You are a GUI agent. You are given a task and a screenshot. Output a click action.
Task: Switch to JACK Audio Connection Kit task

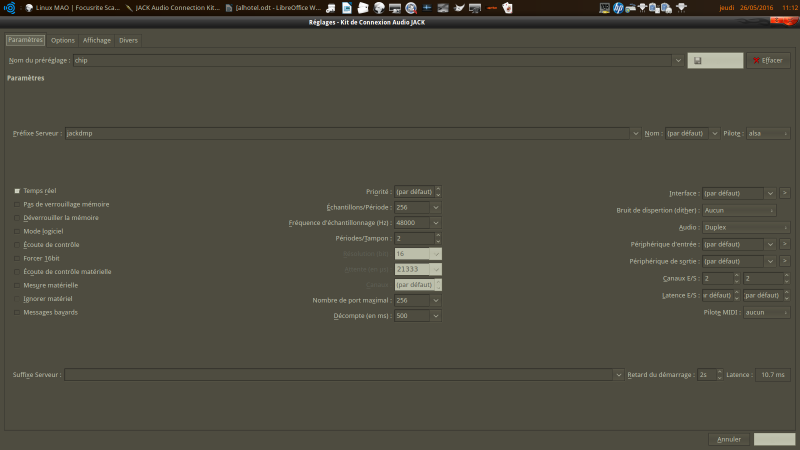pos(172,8)
